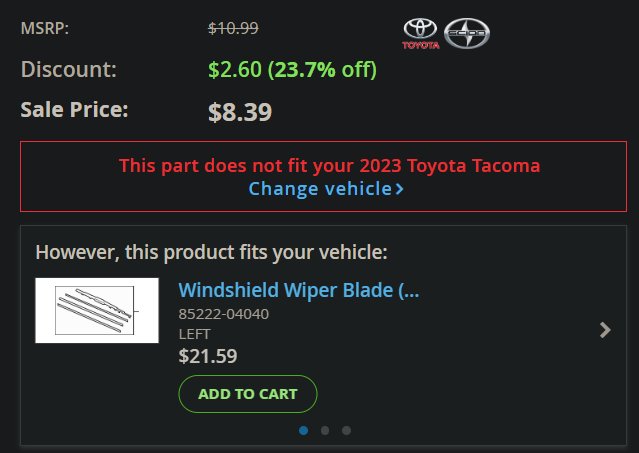
Task: Click the LEFT position label
Action: (x=194, y=334)
